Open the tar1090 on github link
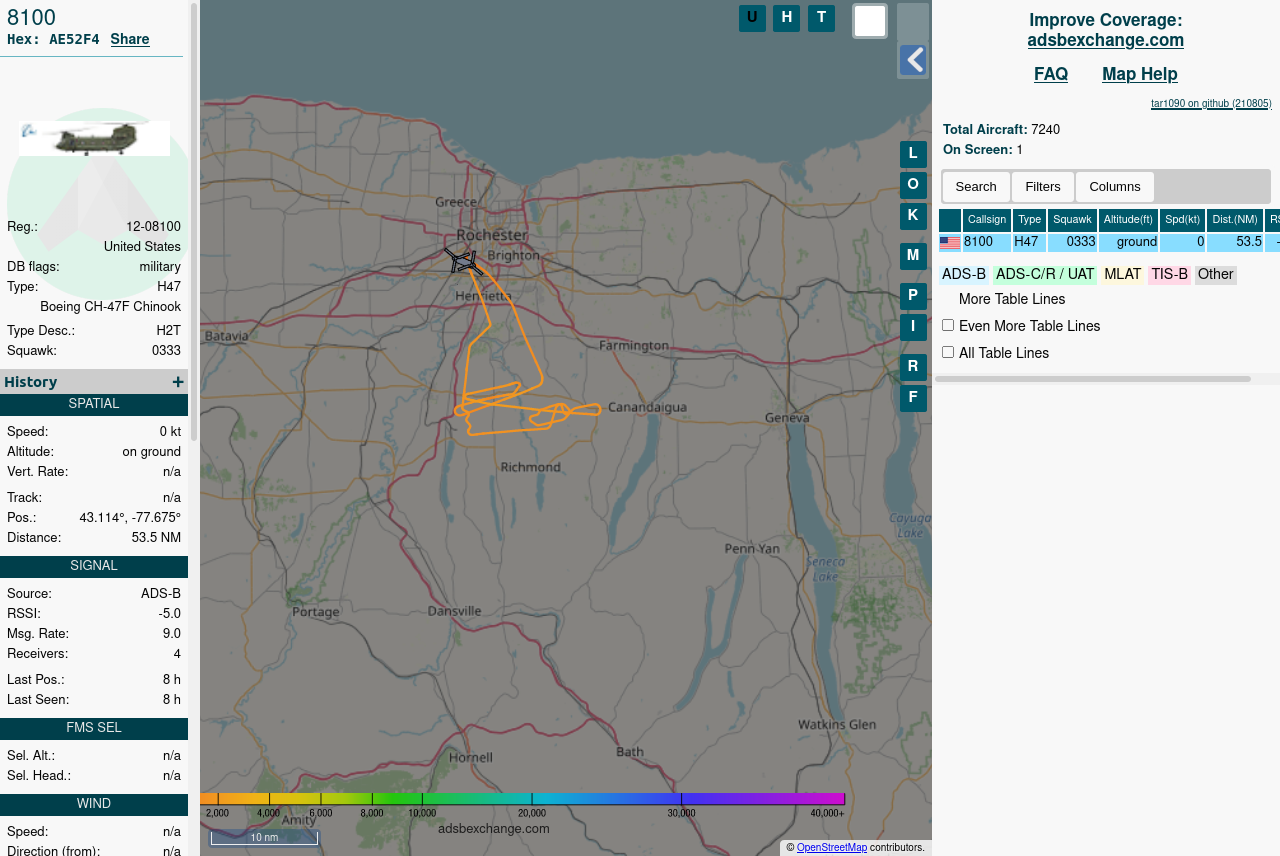This screenshot has width=1280, height=856. (x=1211, y=104)
